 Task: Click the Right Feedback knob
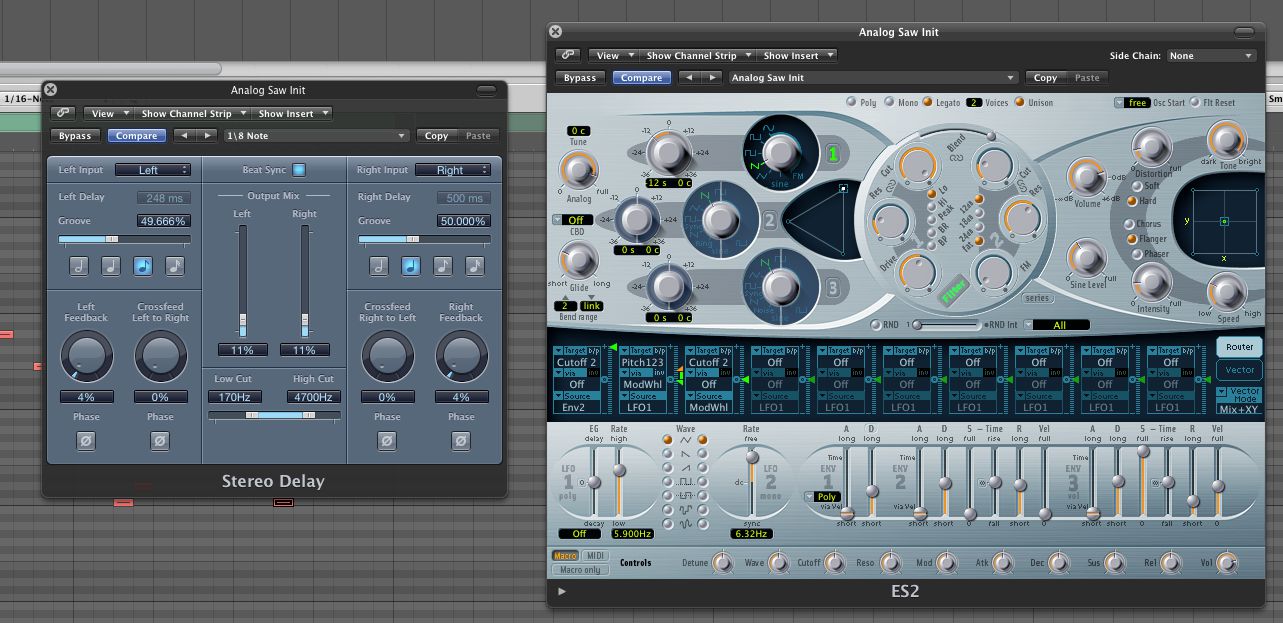[461, 357]
